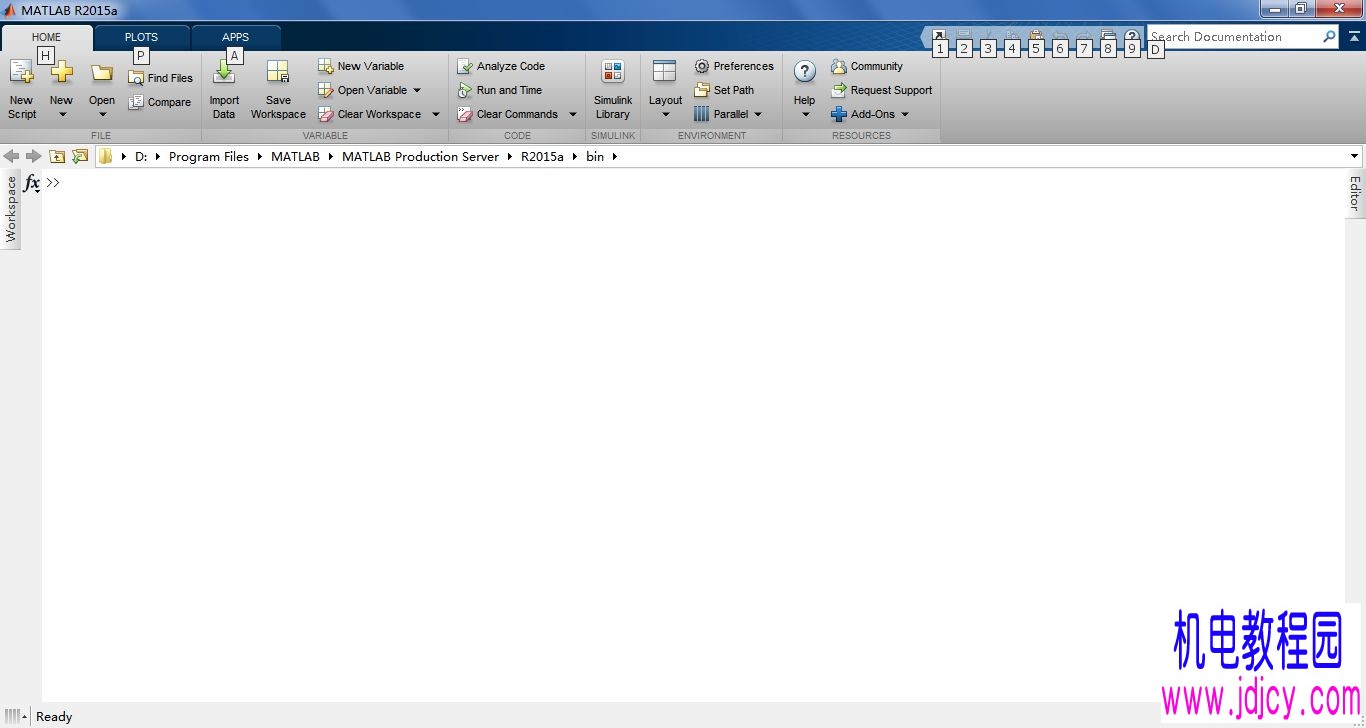Click Import Data button
1366x728 pixels.
224,89
